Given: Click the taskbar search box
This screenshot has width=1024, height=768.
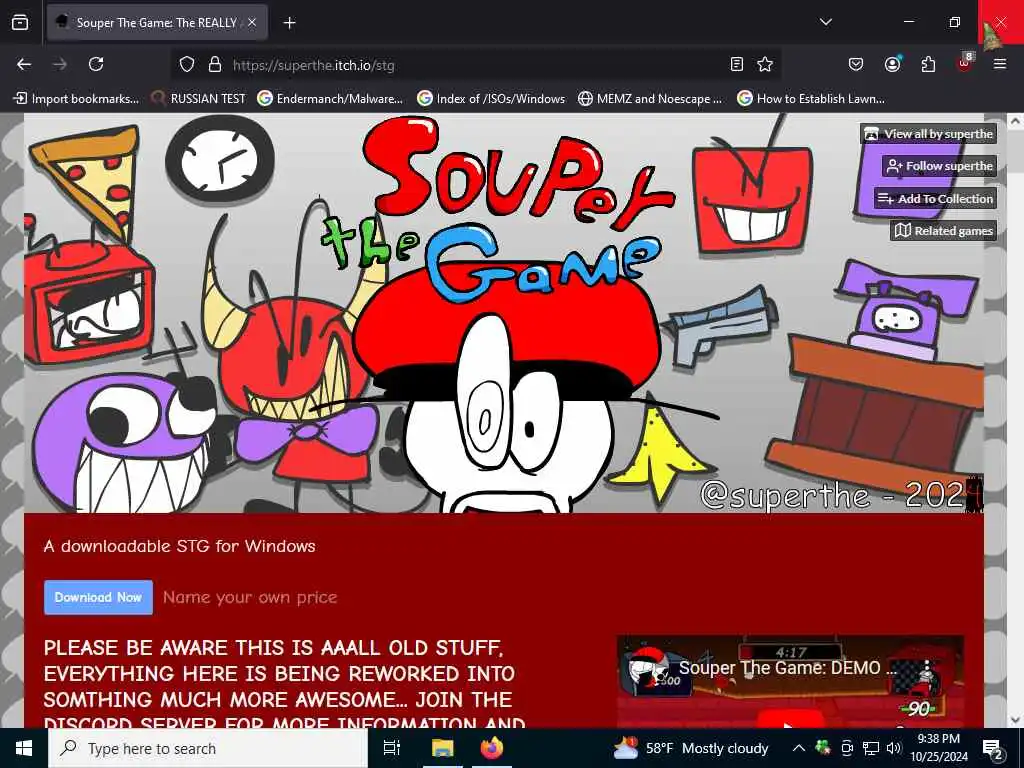Looking at the screenshot, I should click(208, 748).
